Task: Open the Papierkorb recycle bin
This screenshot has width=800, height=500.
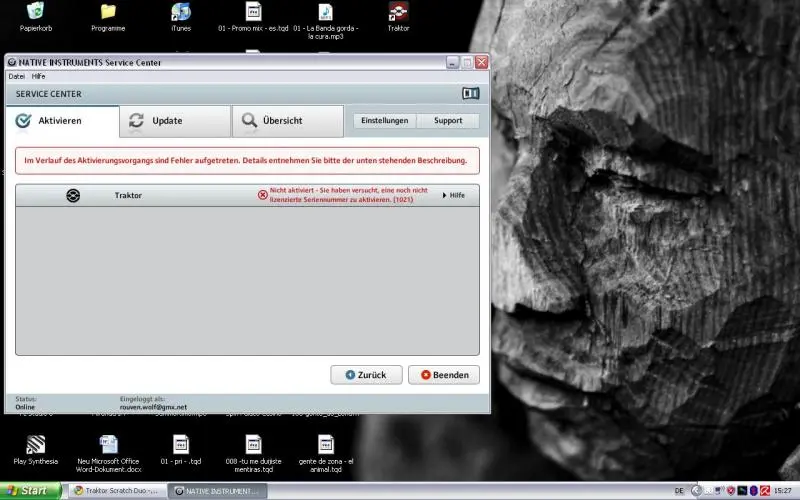Action: pyautogui.click(x=36, y=12)
